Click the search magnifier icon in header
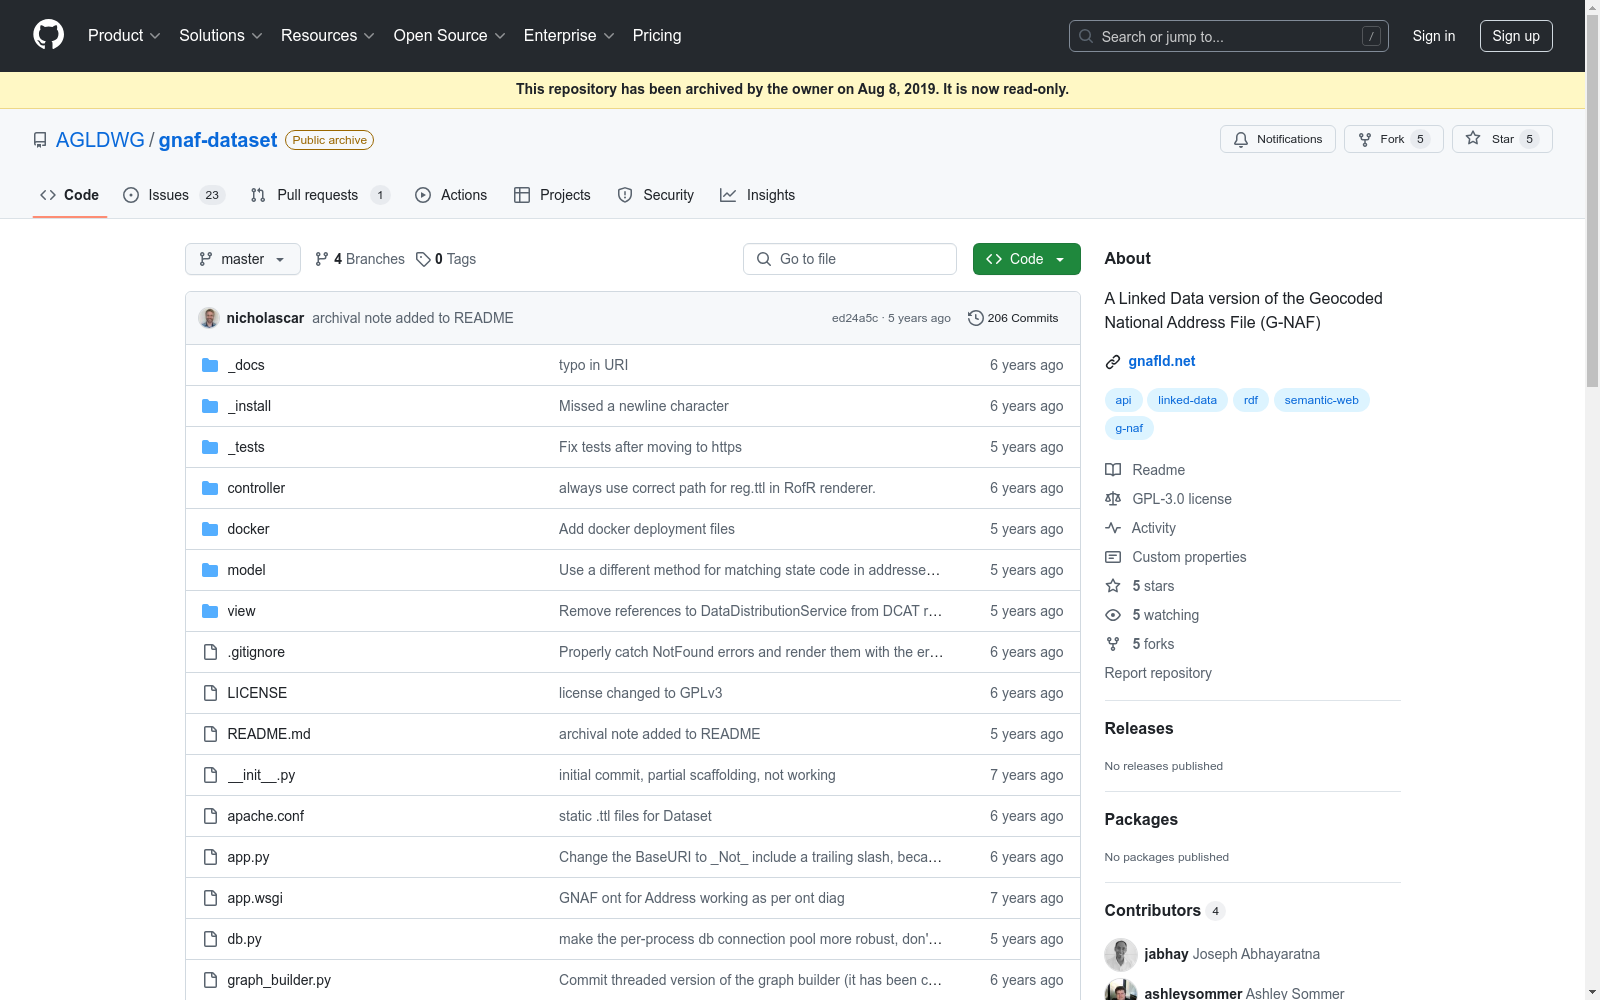The width and height of the screenshot is (1600, 1000). 1086,36
